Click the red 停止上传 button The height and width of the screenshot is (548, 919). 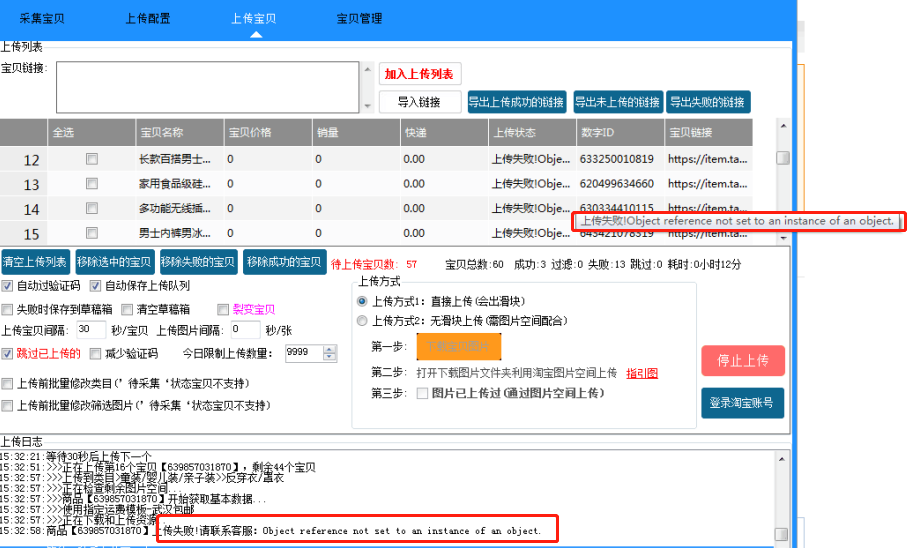click(743, 360)
